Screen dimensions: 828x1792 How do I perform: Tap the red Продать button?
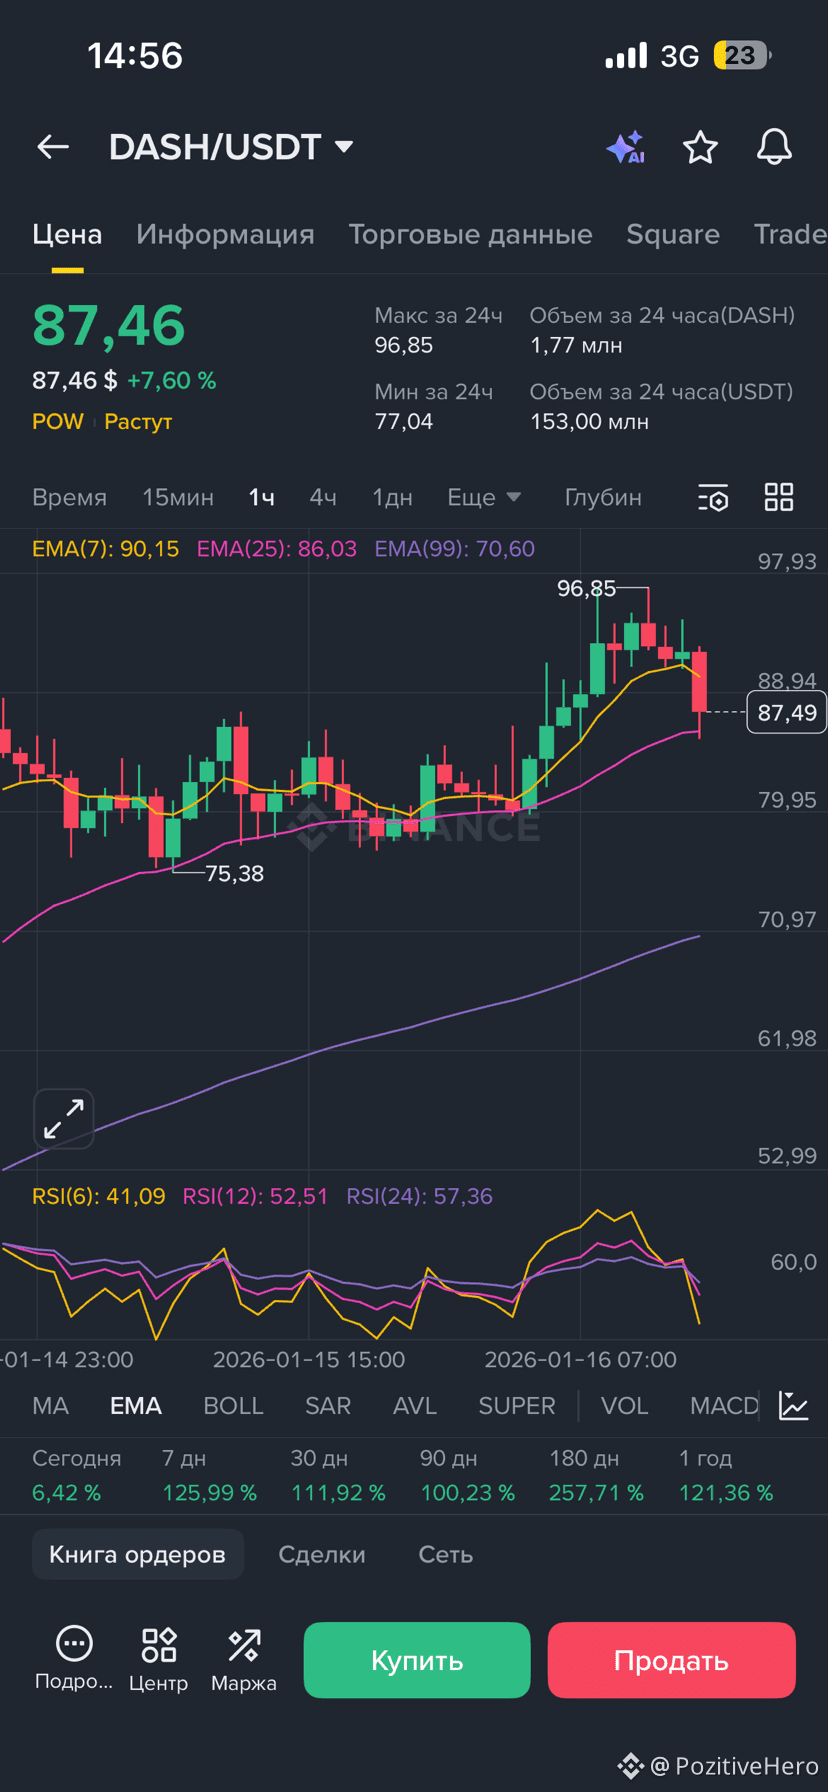tap(671, 1660)
